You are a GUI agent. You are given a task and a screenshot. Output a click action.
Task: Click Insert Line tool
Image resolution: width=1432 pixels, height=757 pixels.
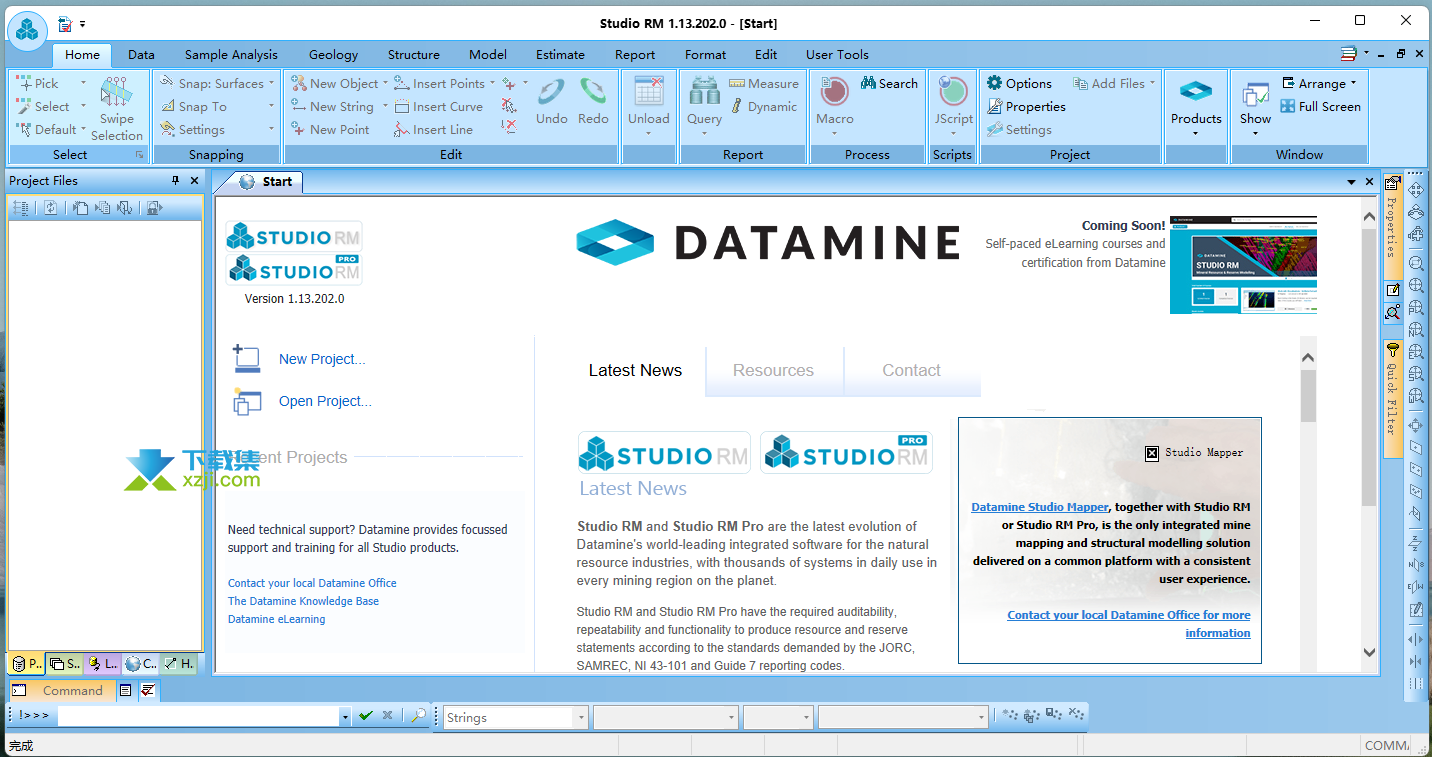433,130
